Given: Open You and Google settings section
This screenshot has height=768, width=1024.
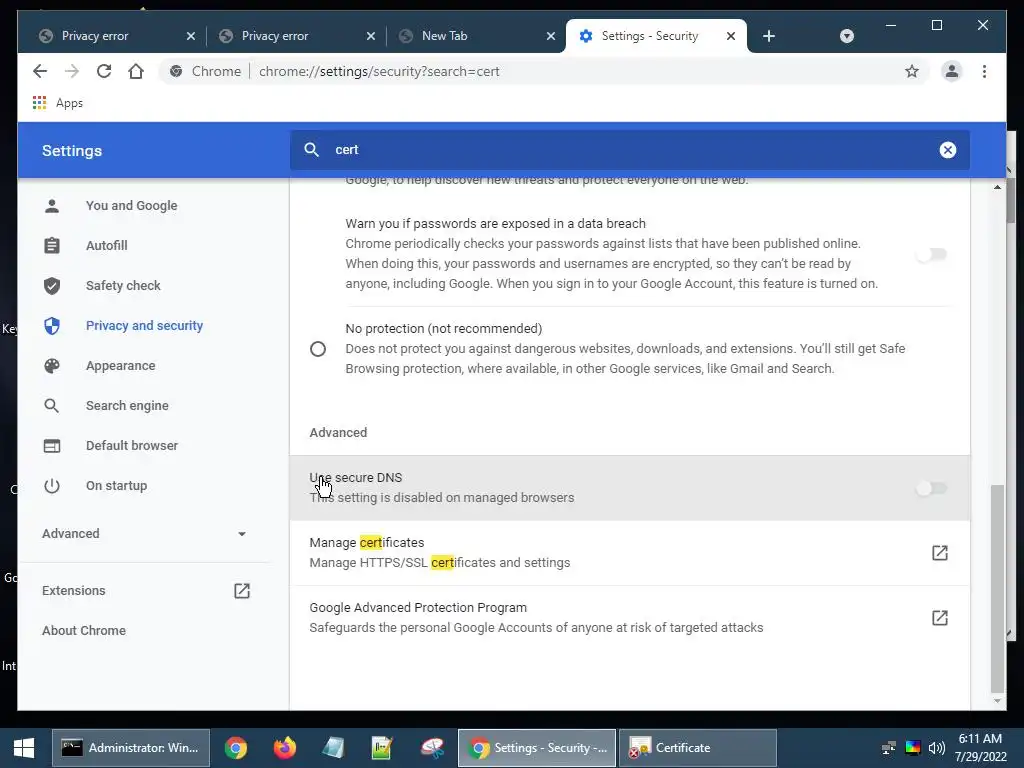Looking at the screenshot, I should click(x=131, y=206).
